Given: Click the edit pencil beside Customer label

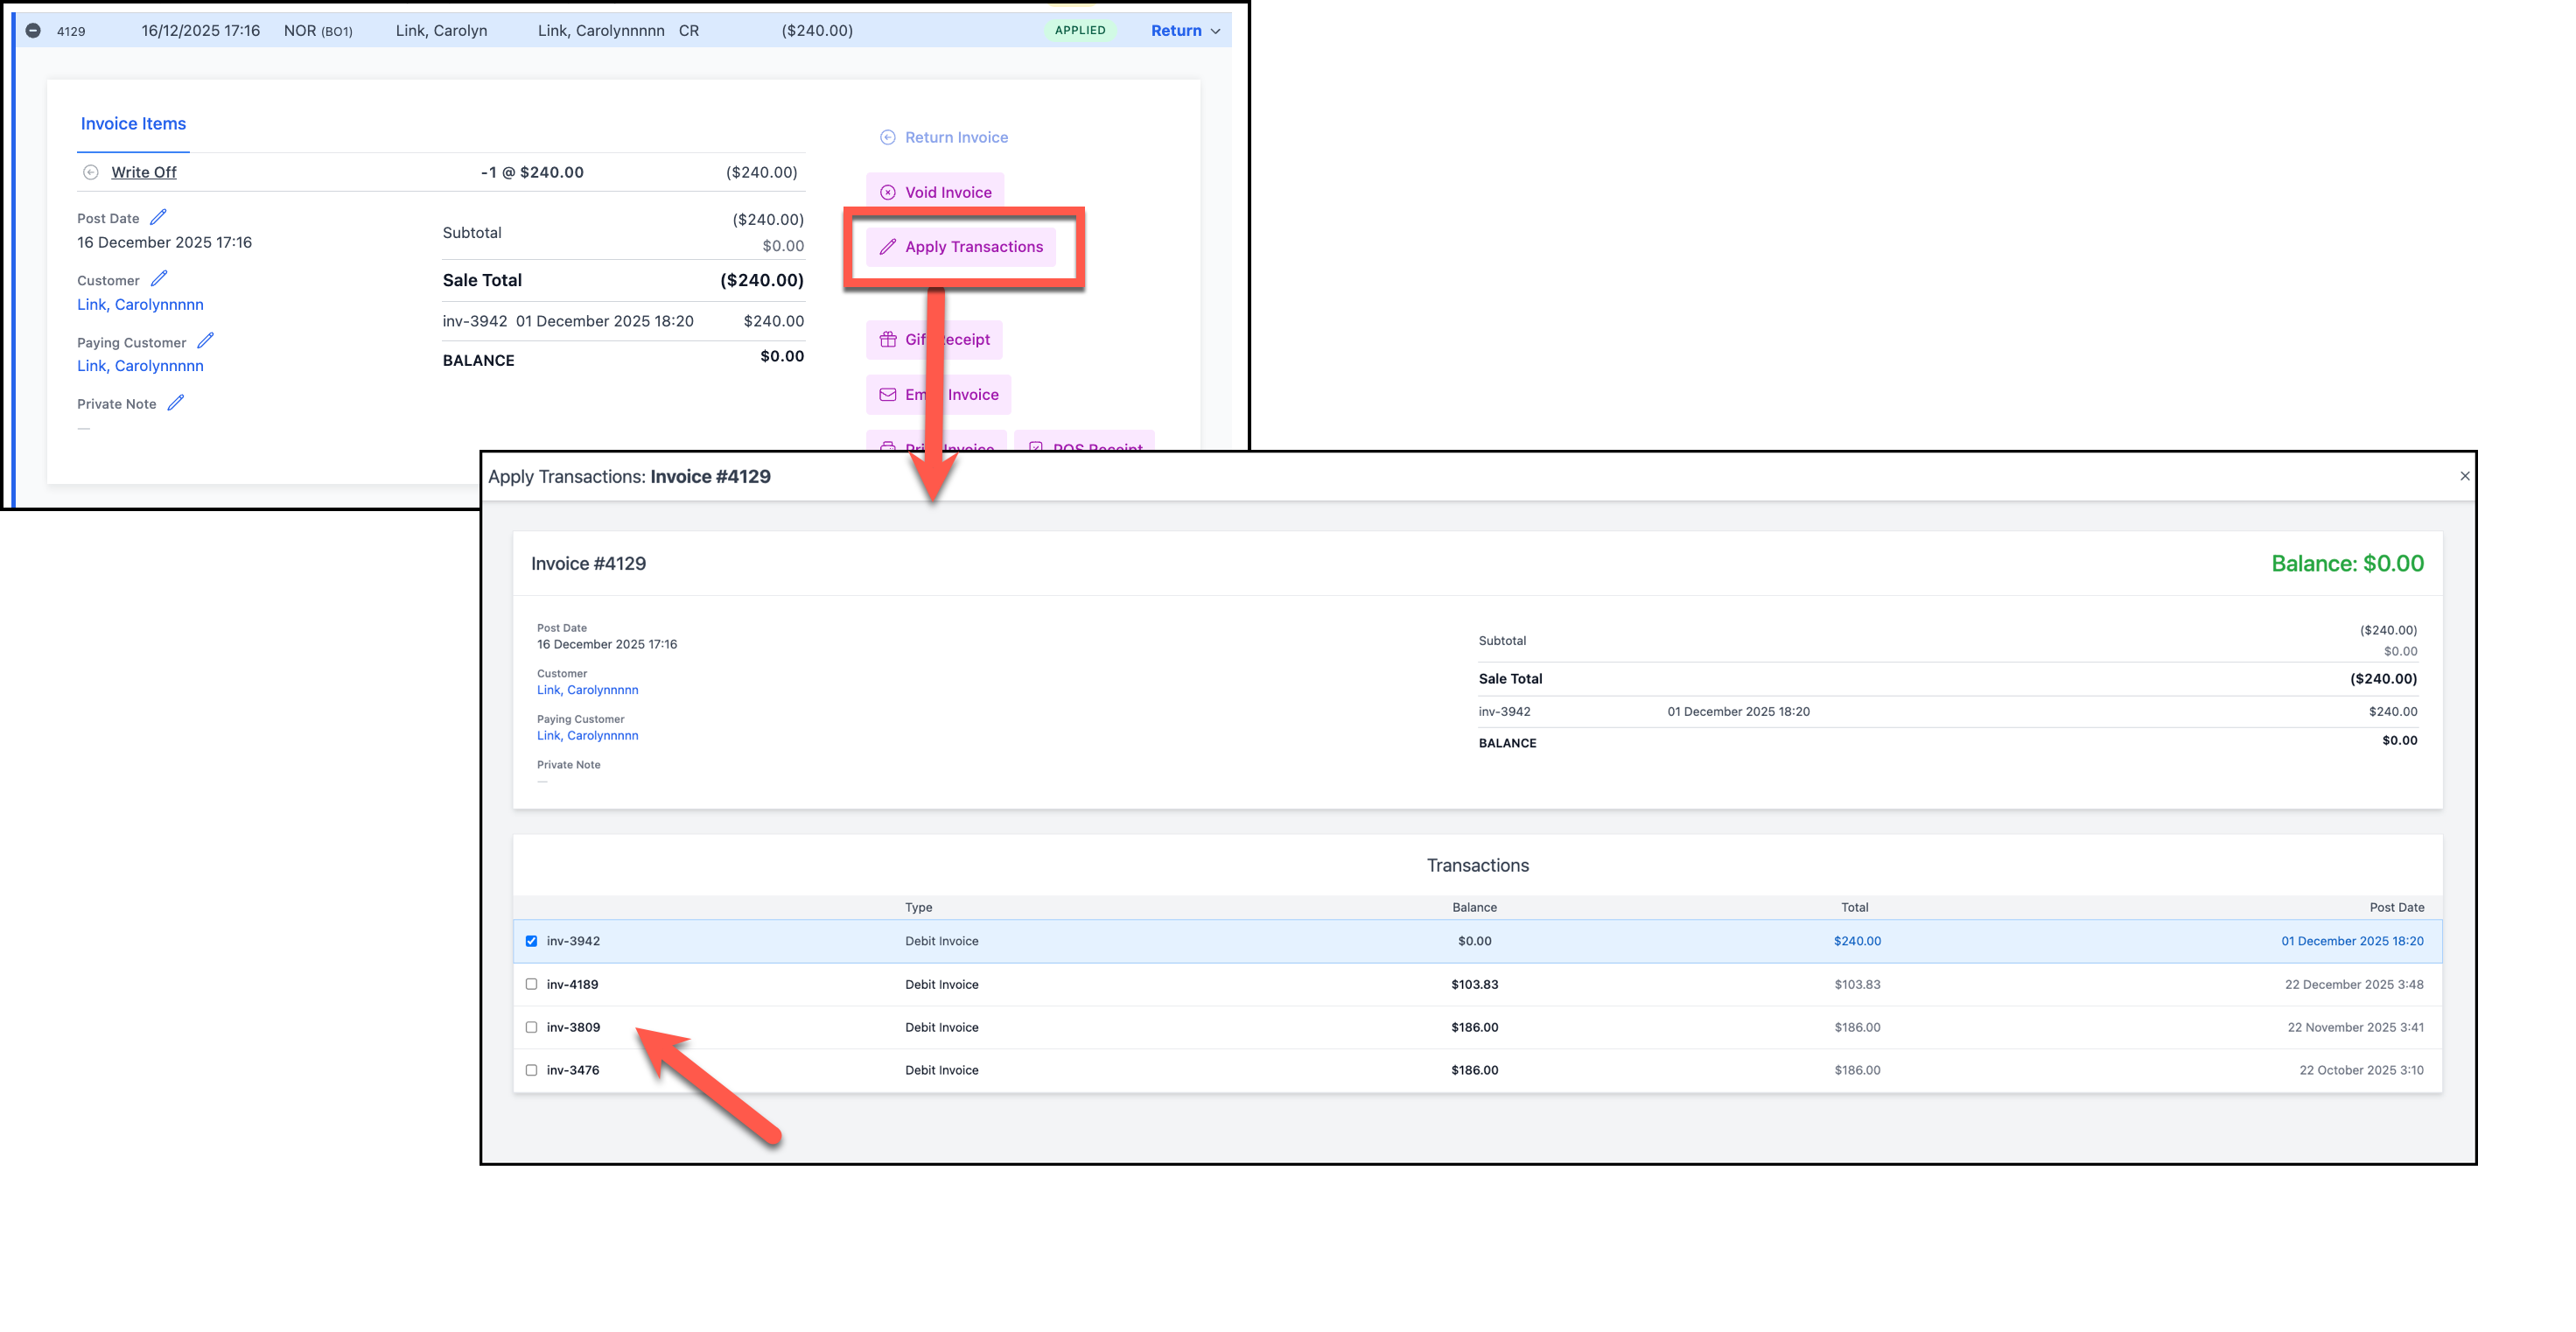Looking at the screenshot, I should point(159,279).
